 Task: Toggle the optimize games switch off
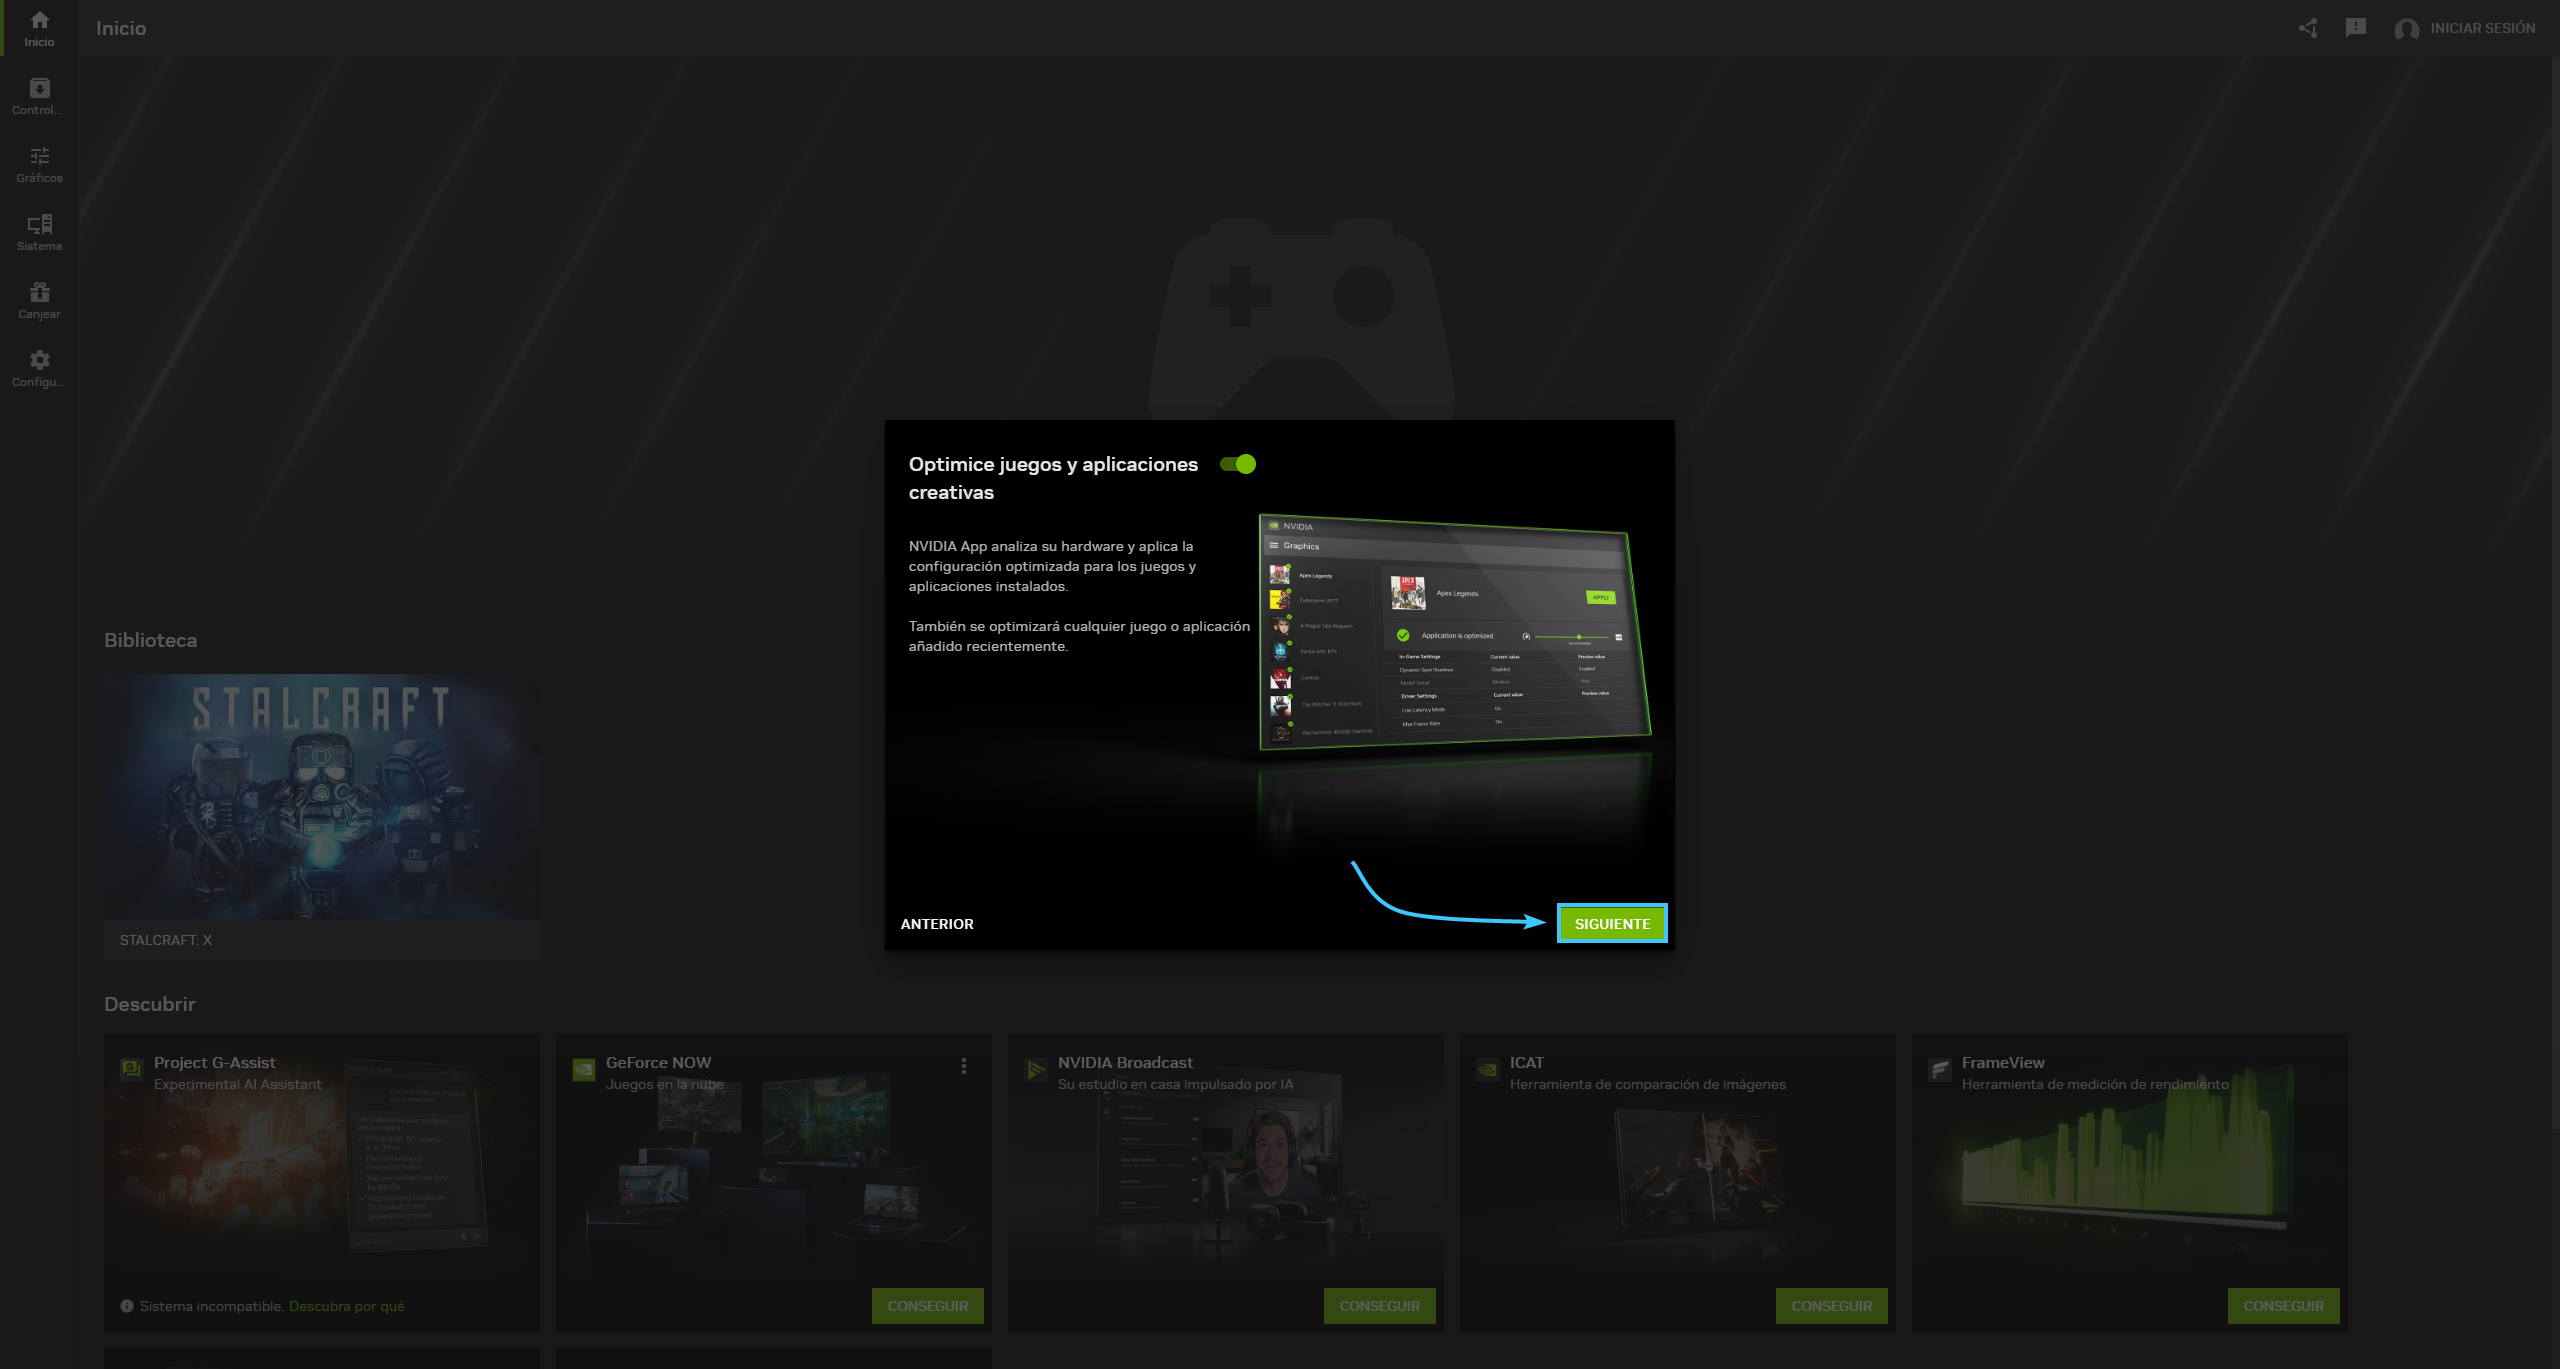[x=1238, y=464]
